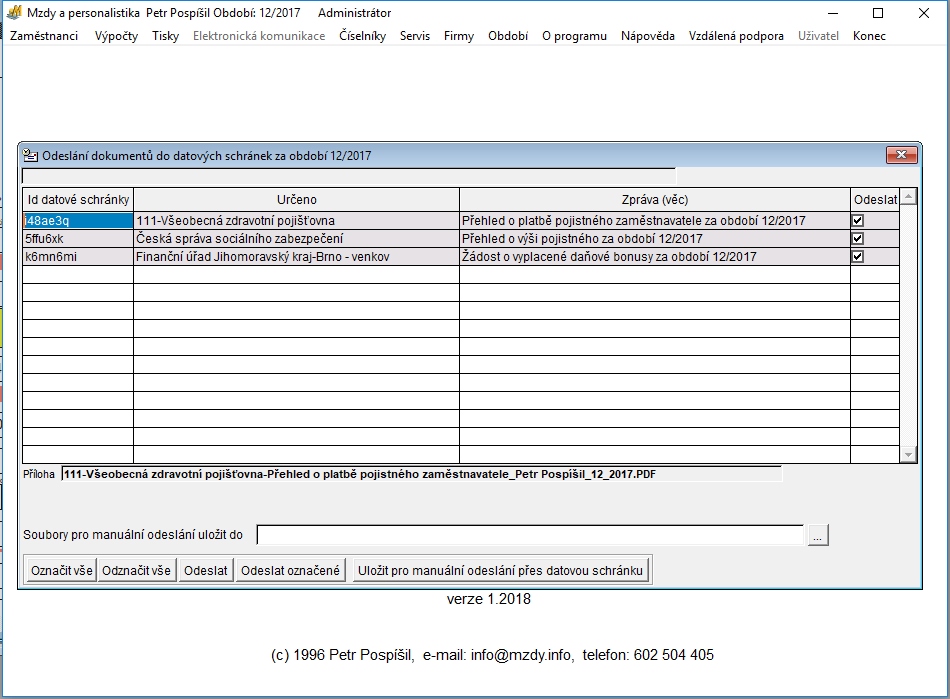Image resolution: width=950 pixels, height=699 pixels.
Task: Toggle Odeslat checkbox for Finanční úřad row
Action: (857, 256)
